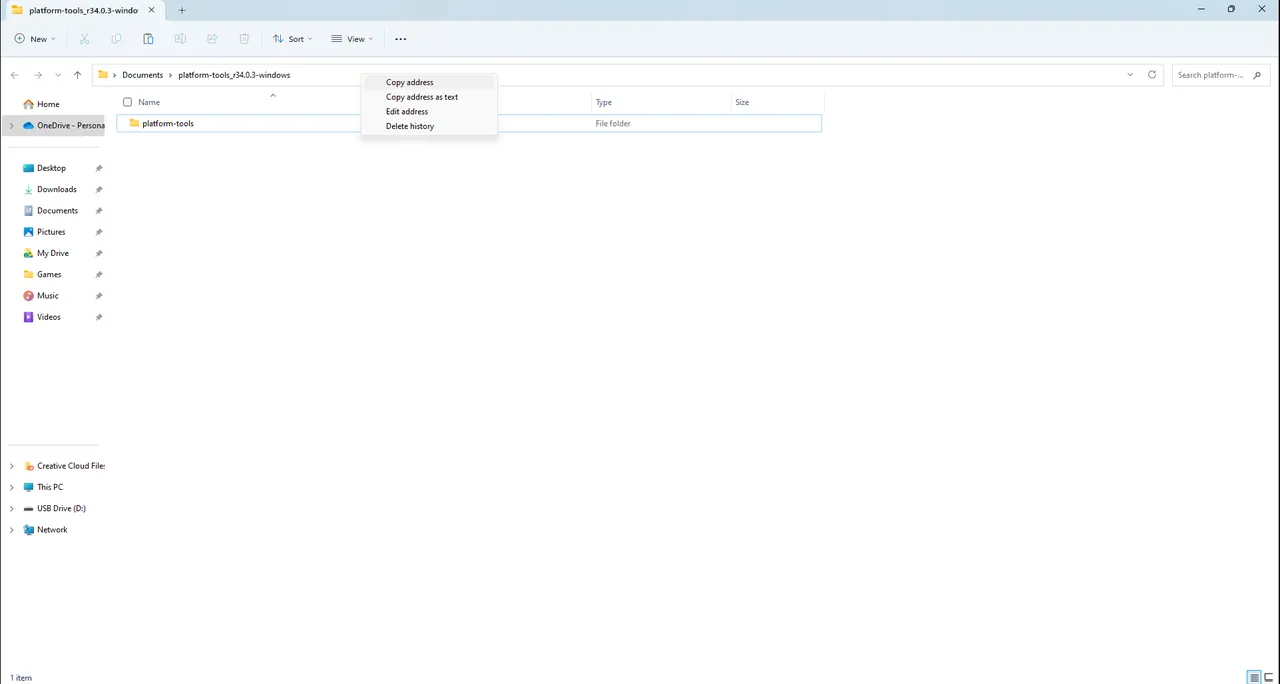Open the View dropdown menu
This screenshot has height=684, width=1280.
click(353, 39)
